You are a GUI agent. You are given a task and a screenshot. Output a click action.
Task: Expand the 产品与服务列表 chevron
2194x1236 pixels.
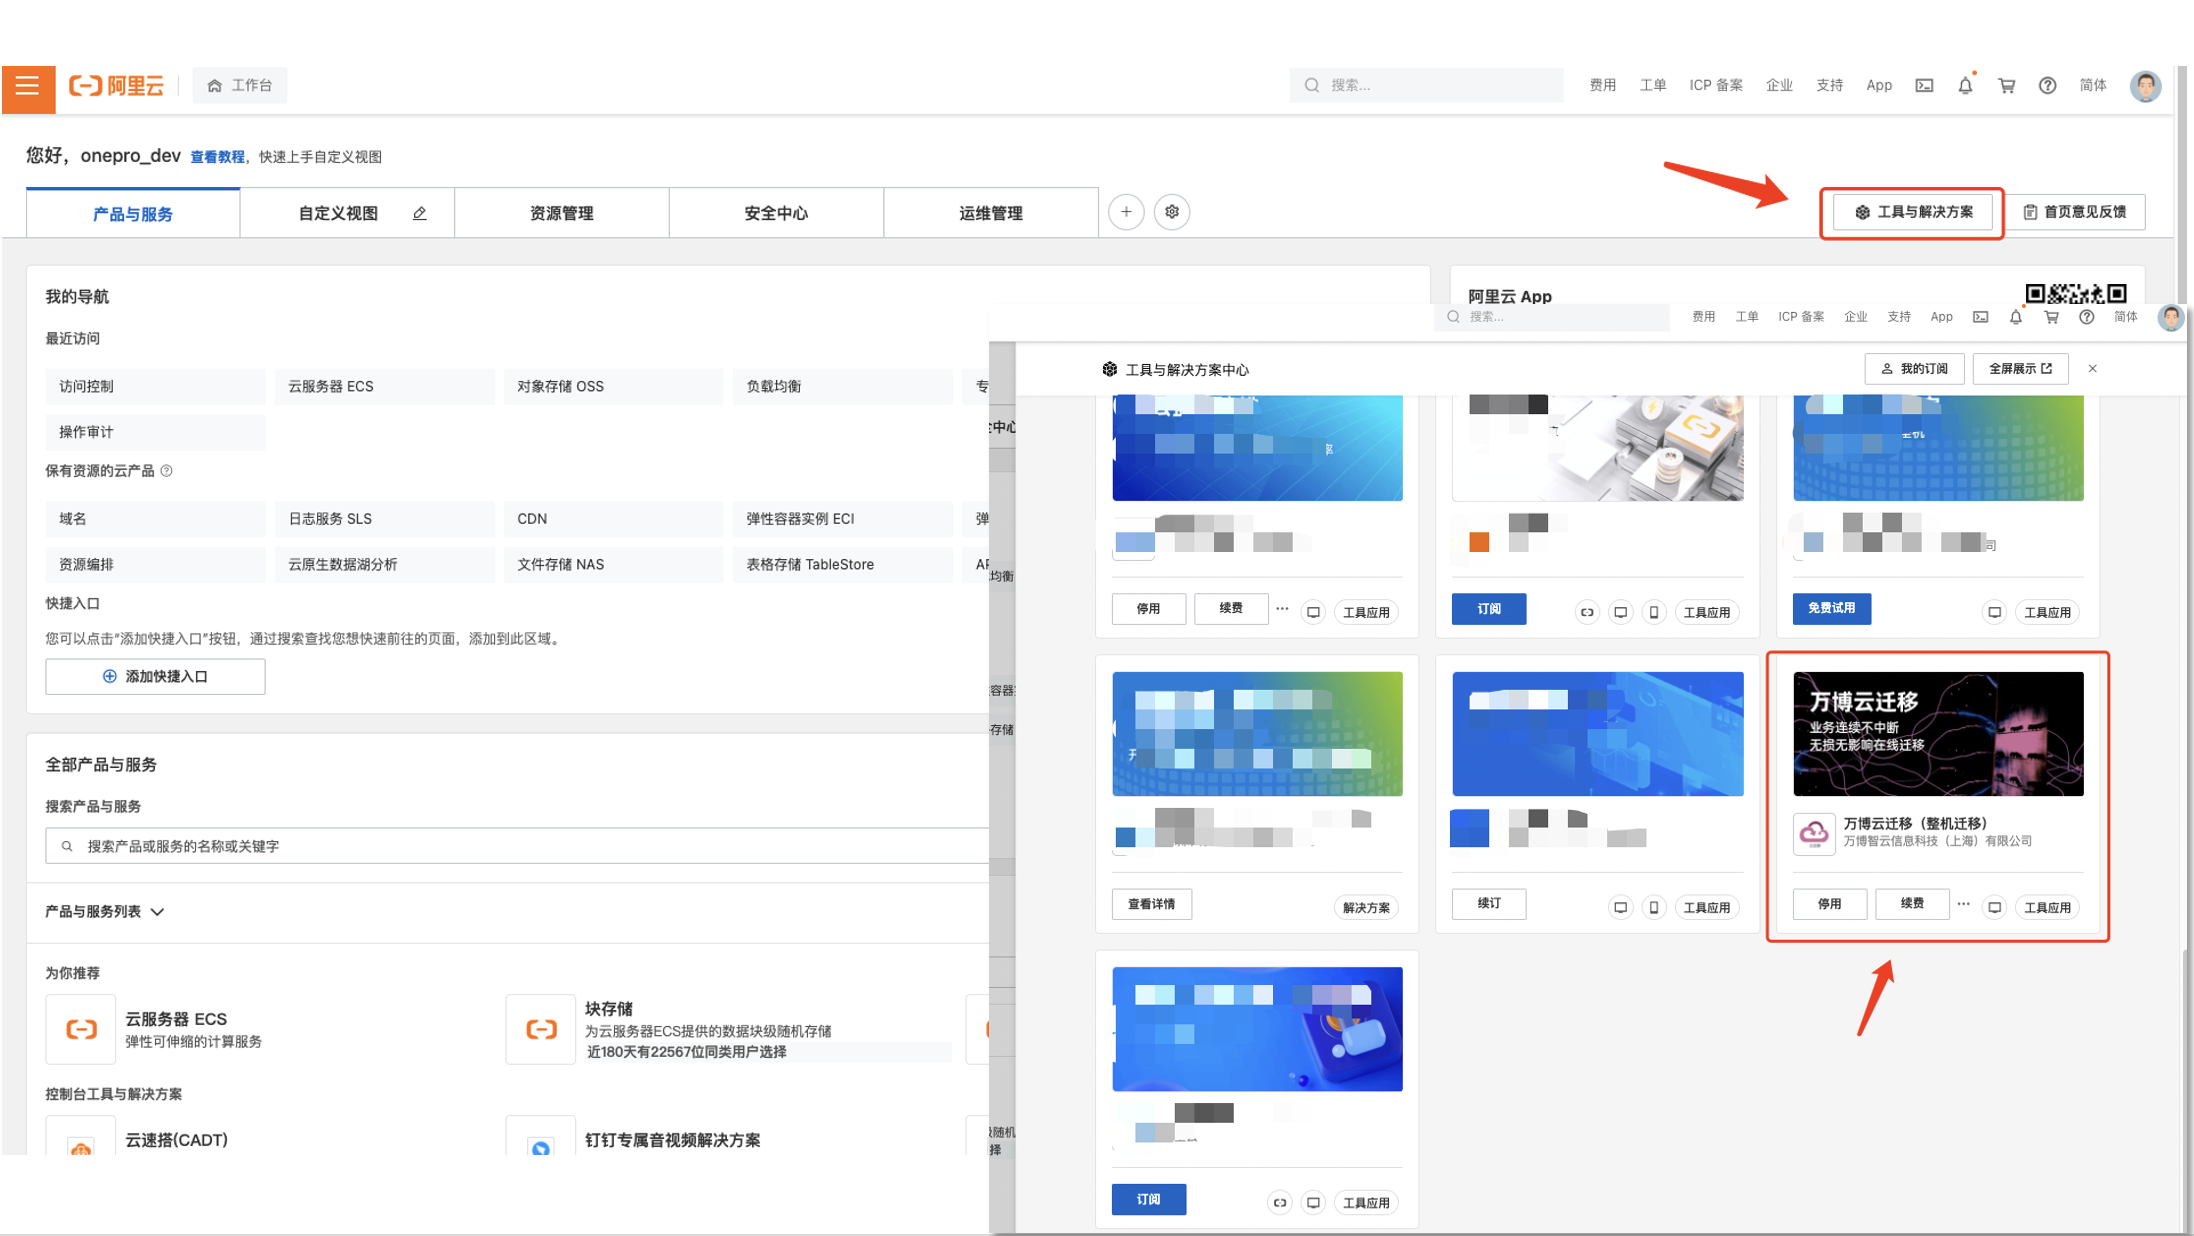coord(157,912)
